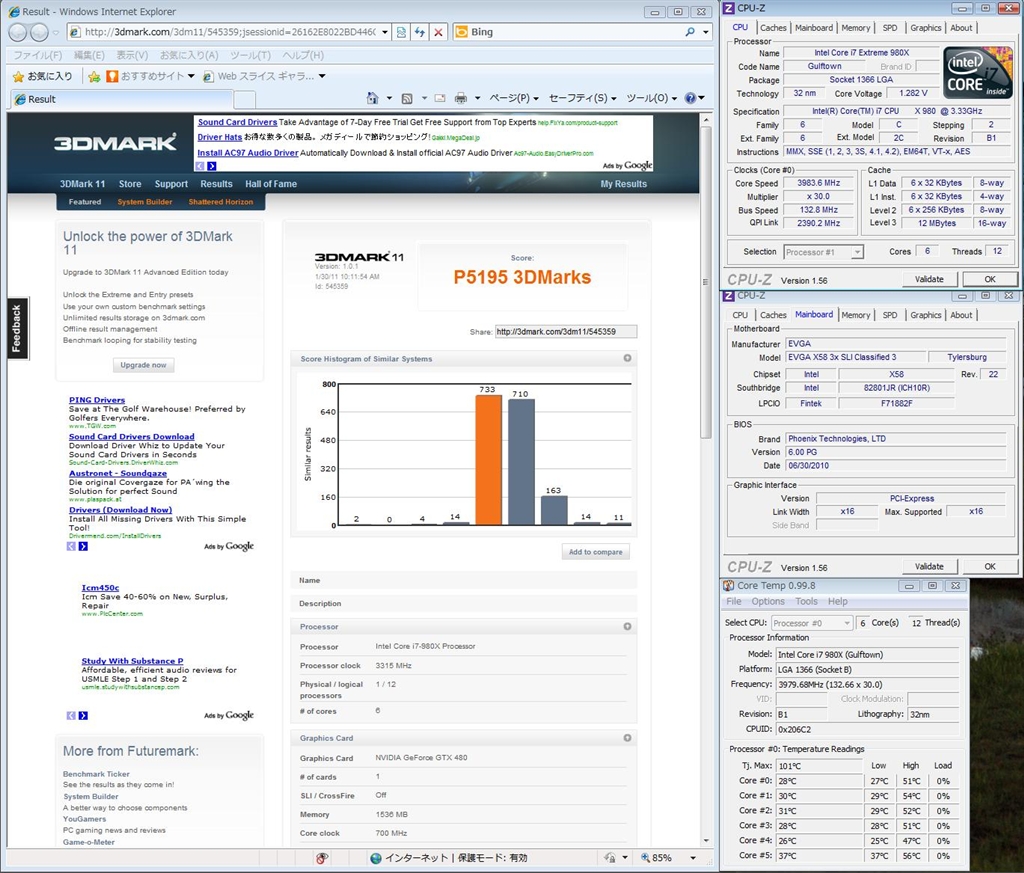Click the System Builder sub-navigation link

click(x=145, y=202)
